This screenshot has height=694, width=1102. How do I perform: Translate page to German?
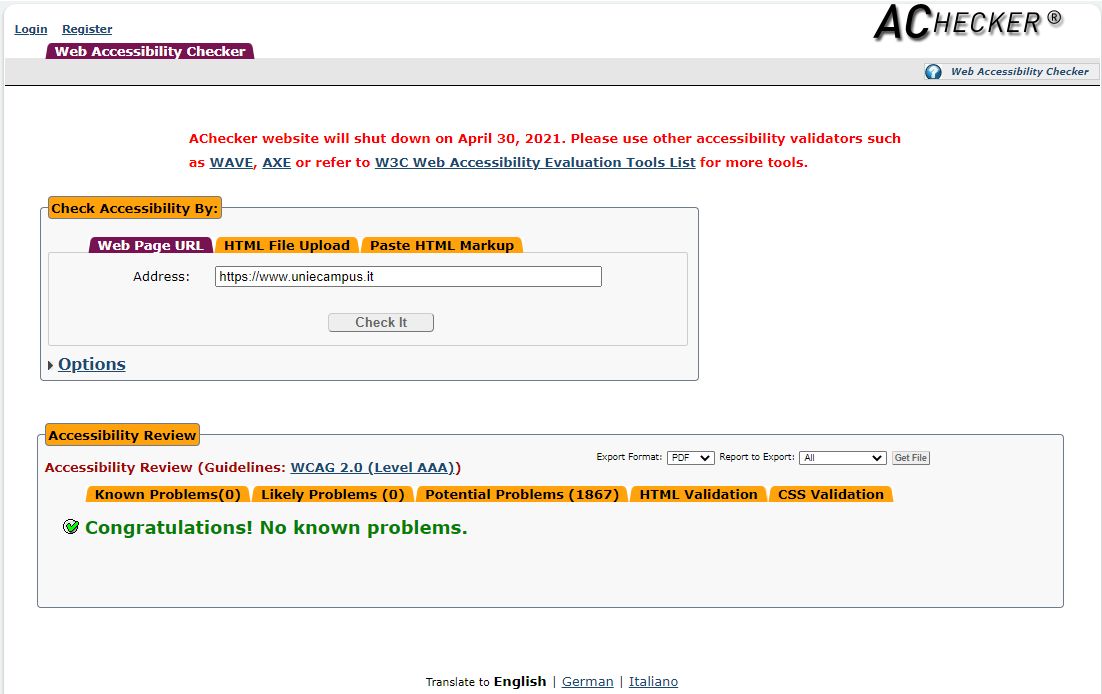588,681
